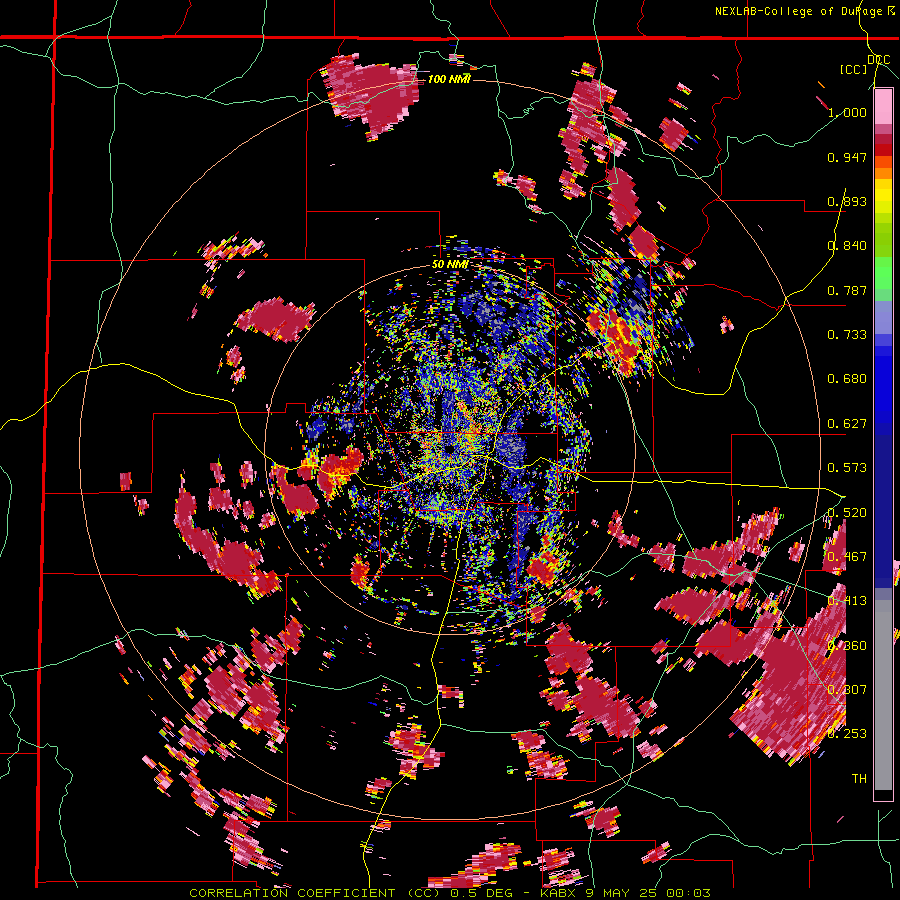900x900 pixels.
Task: Click the TH legend label
Action: 859,779
